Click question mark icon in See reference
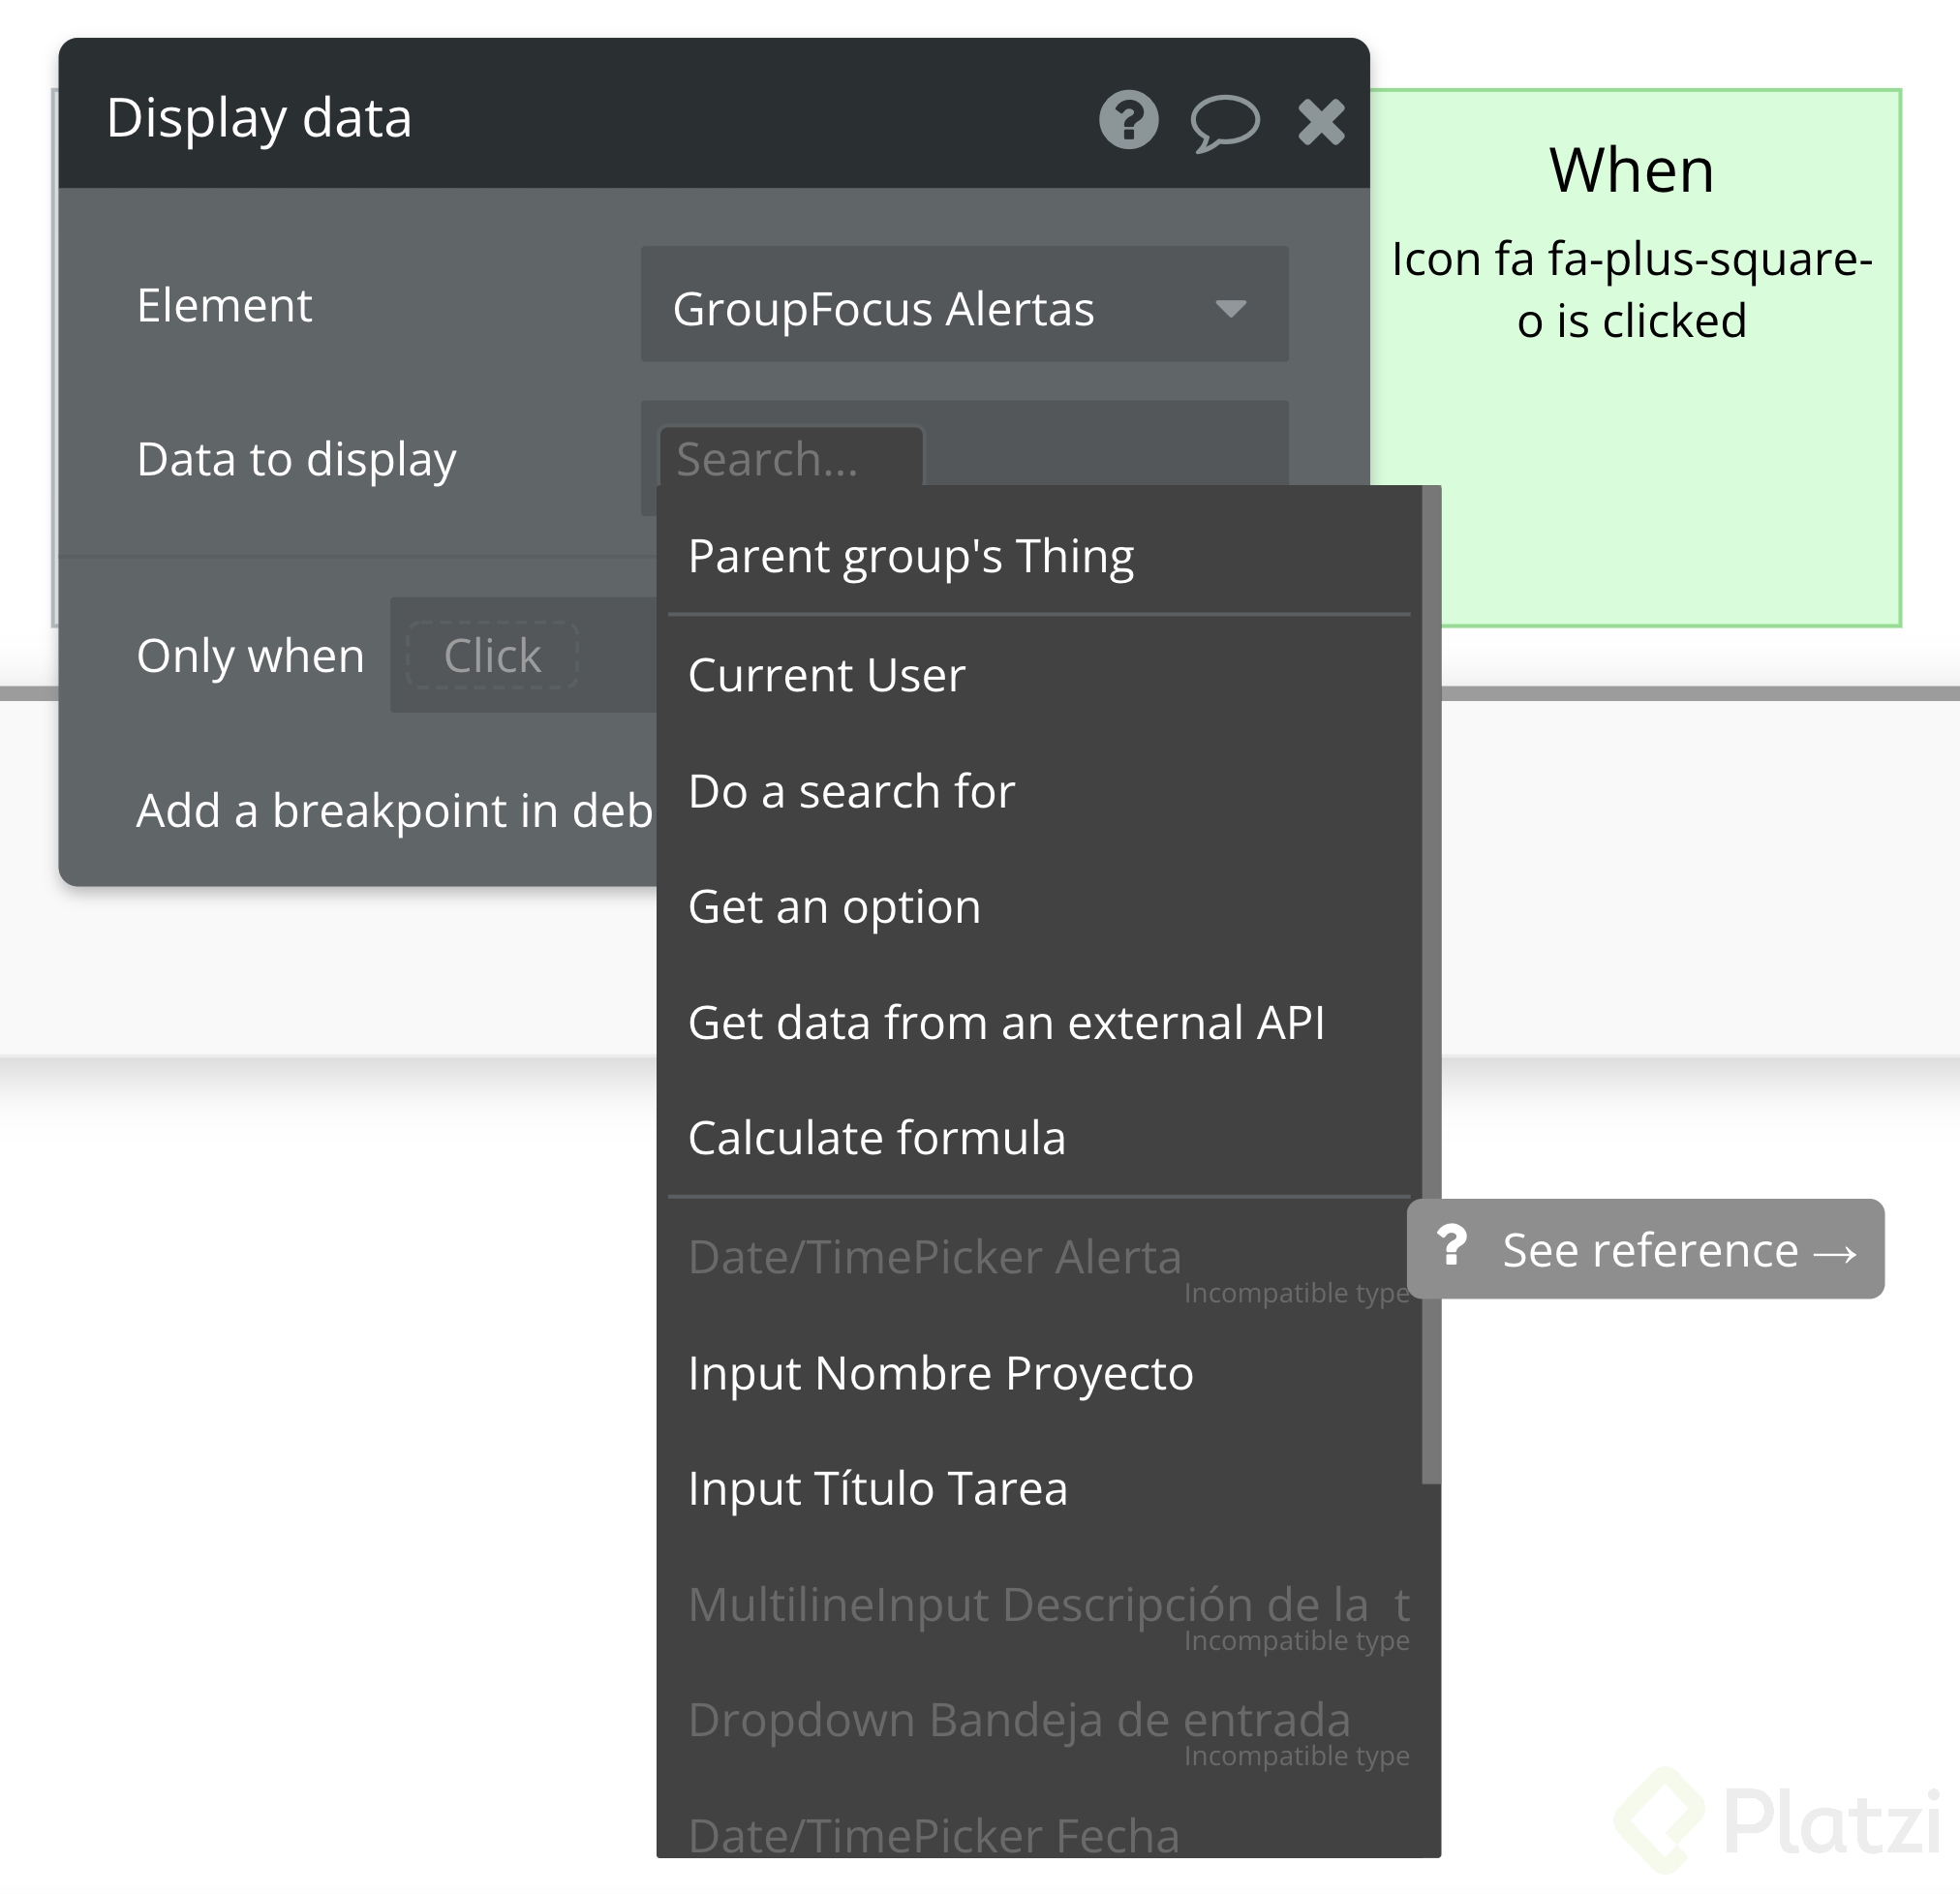Image resolution: width=1960 pixels, height=1894 pixels. [x=1451, y=1247]
